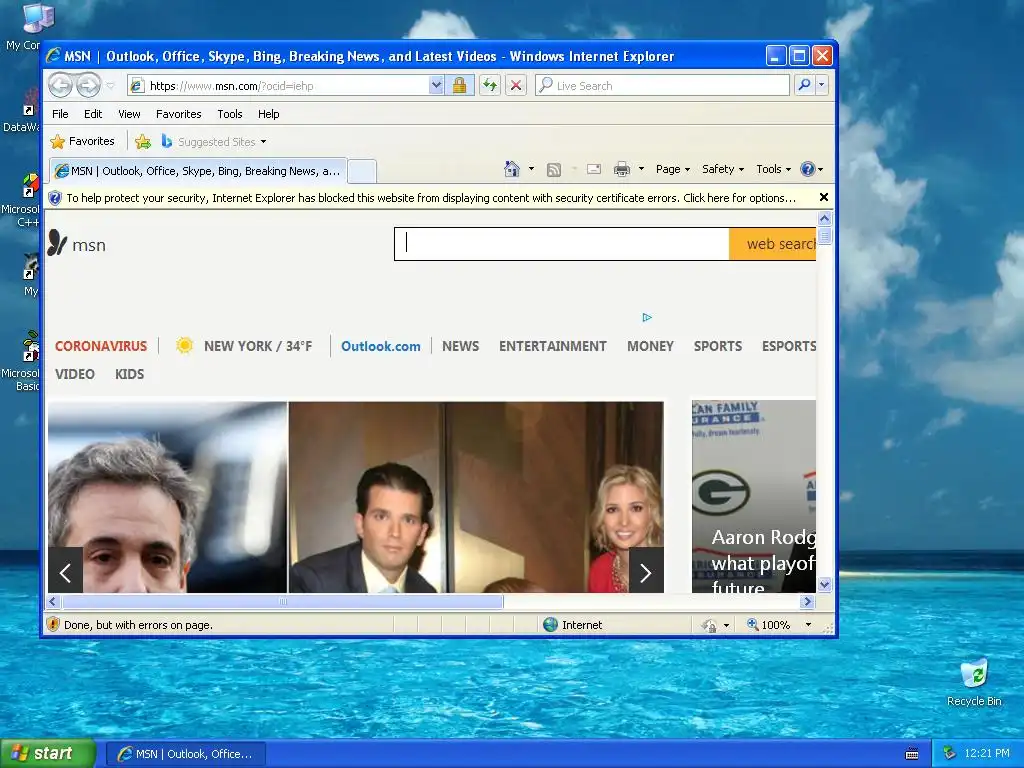This screenshot has height=768, width=1024.
Task: Go to the ESPORTS section
Action: coord(789,346)
